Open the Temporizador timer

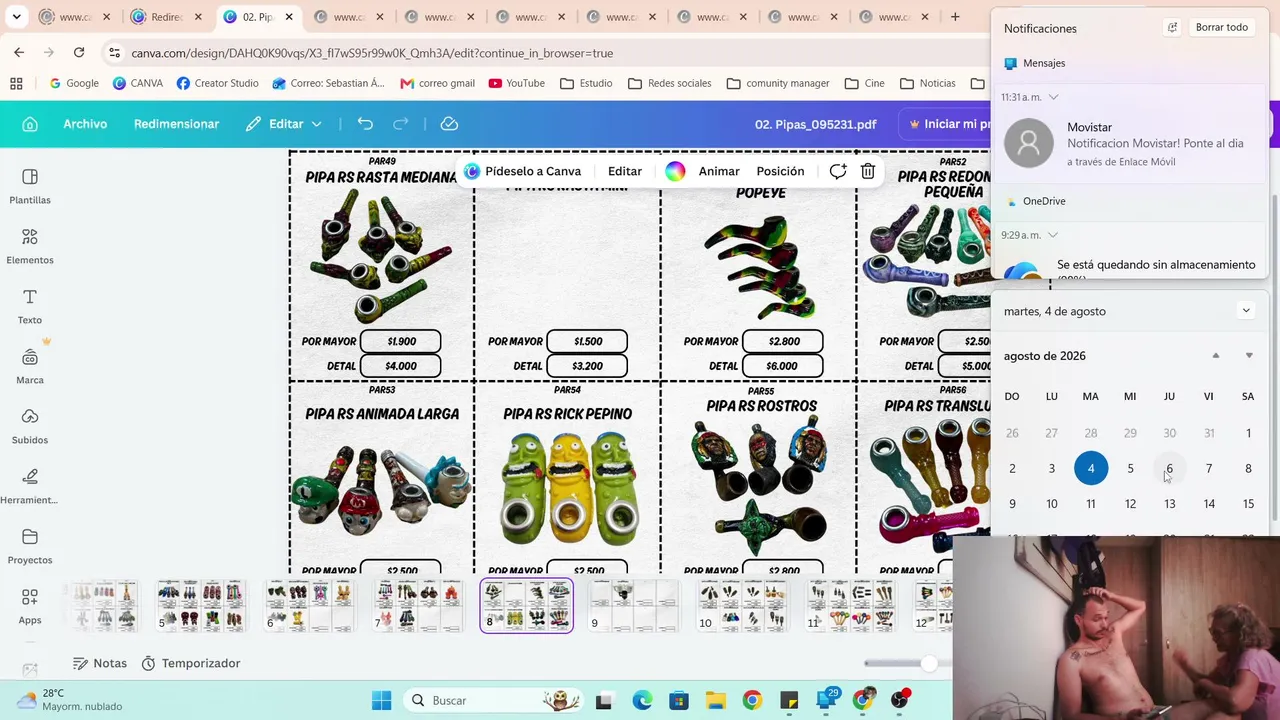click(x=191, y=663)
